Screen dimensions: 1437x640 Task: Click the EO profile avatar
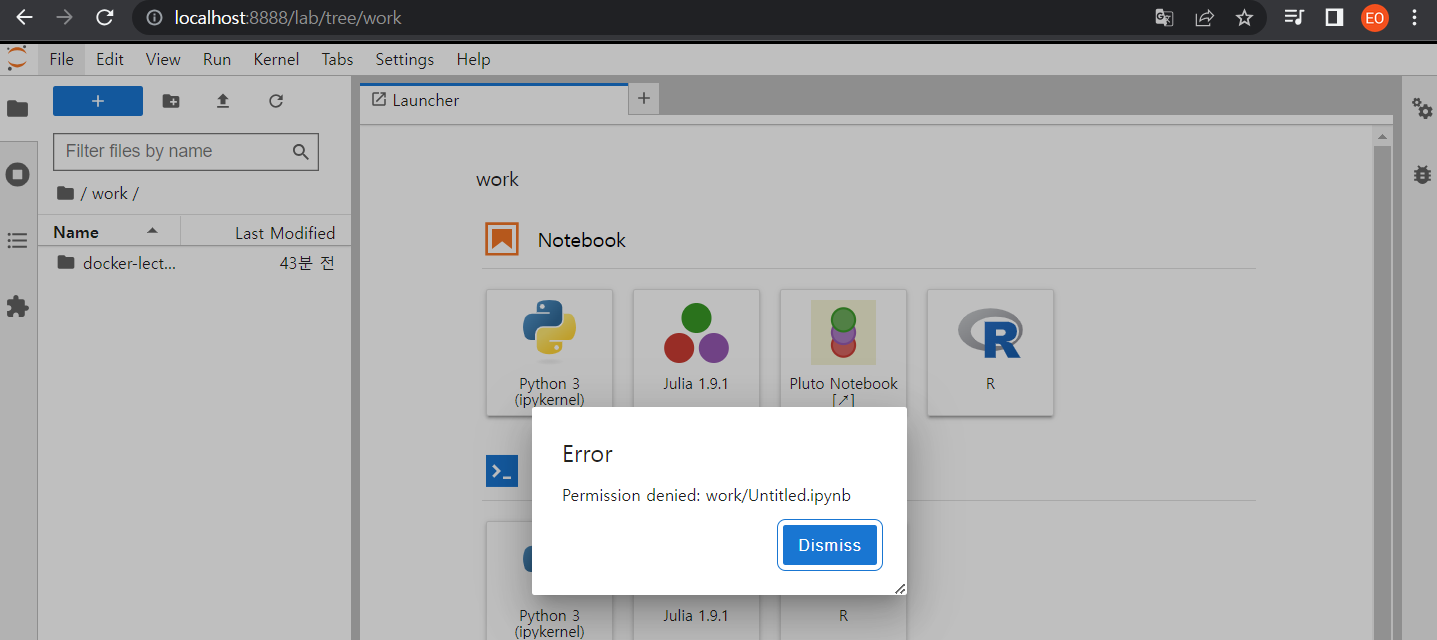coord(1375,18)
